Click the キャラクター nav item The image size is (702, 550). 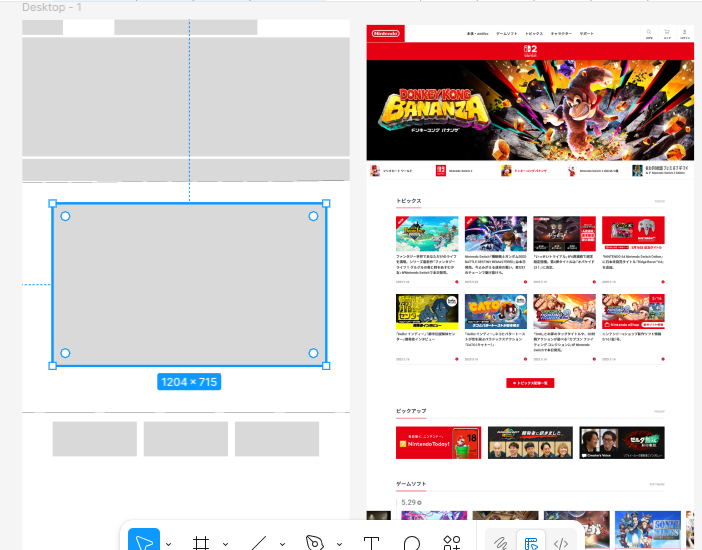[x=561, y=34]
